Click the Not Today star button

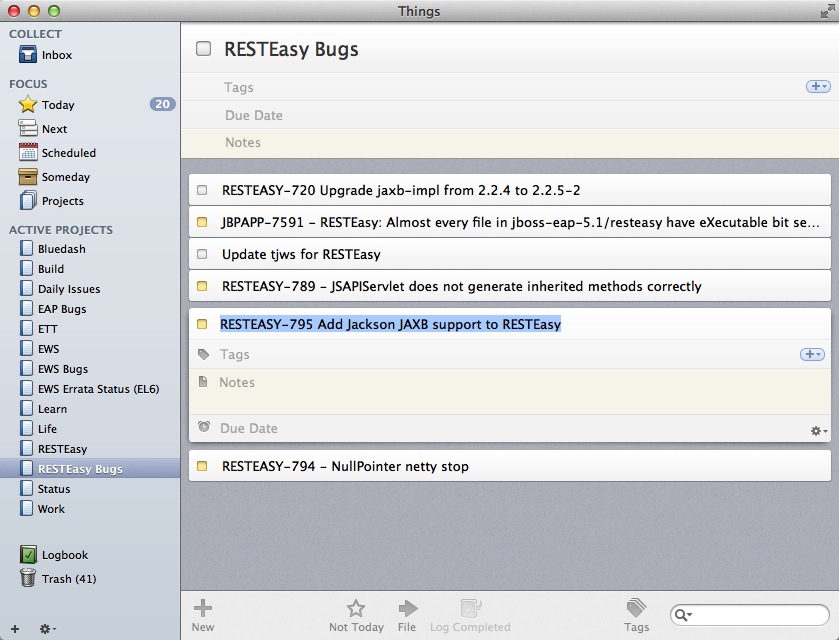coord(356,608)
